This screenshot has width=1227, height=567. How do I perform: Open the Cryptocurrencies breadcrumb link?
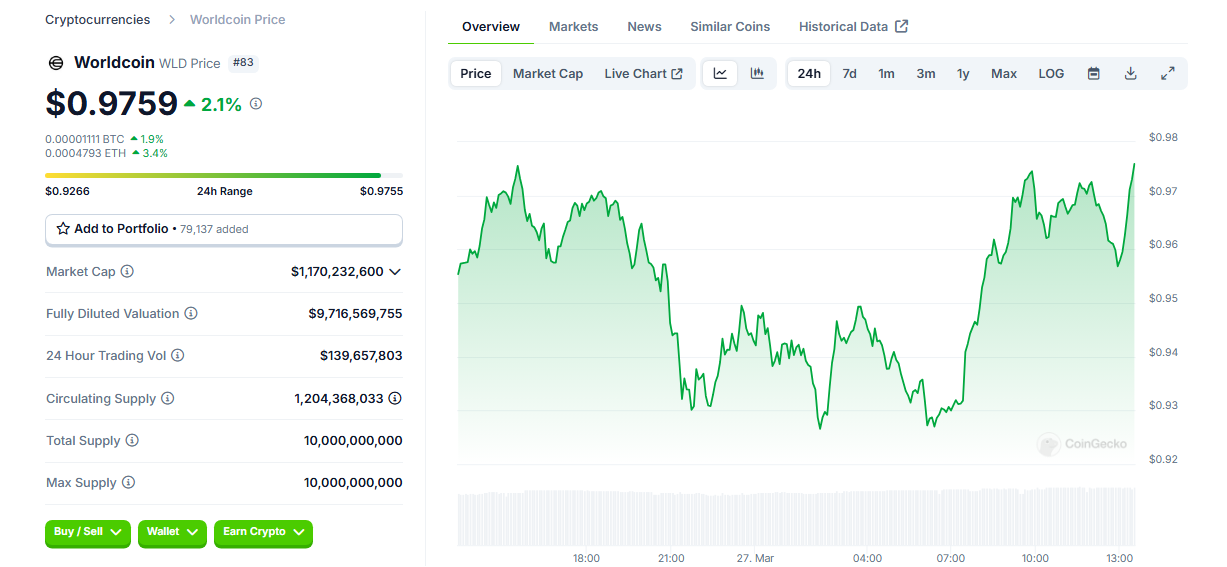98,19
